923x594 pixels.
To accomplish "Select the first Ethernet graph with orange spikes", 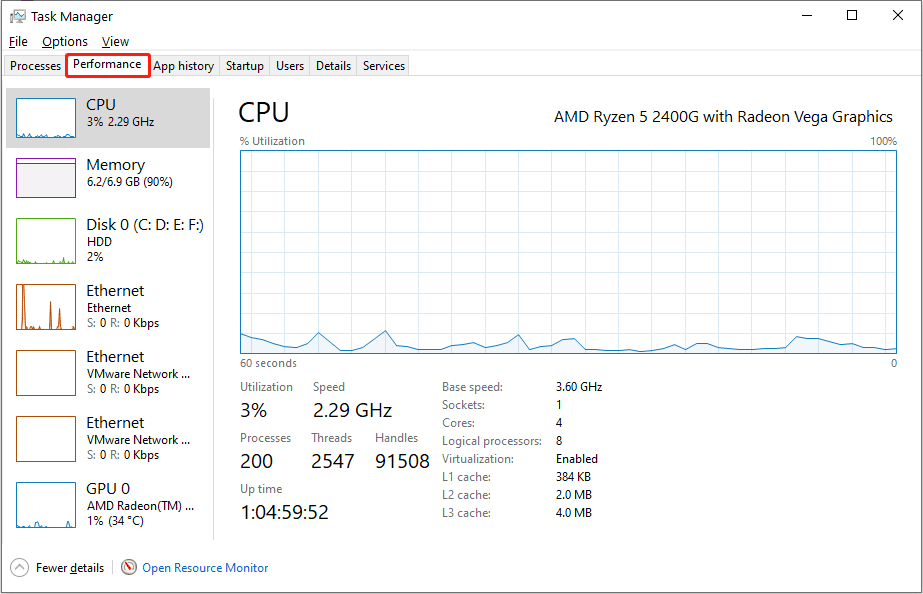I will [46, 307].
